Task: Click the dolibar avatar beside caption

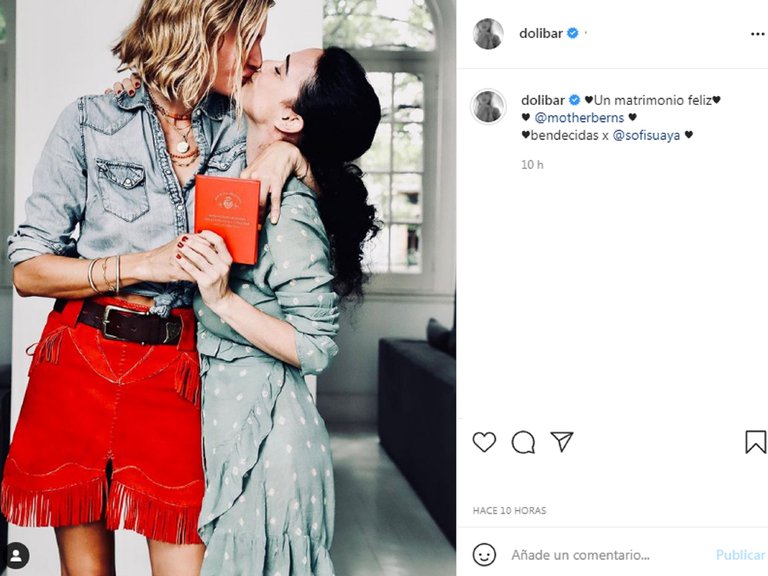Action: tap(488, 107)
